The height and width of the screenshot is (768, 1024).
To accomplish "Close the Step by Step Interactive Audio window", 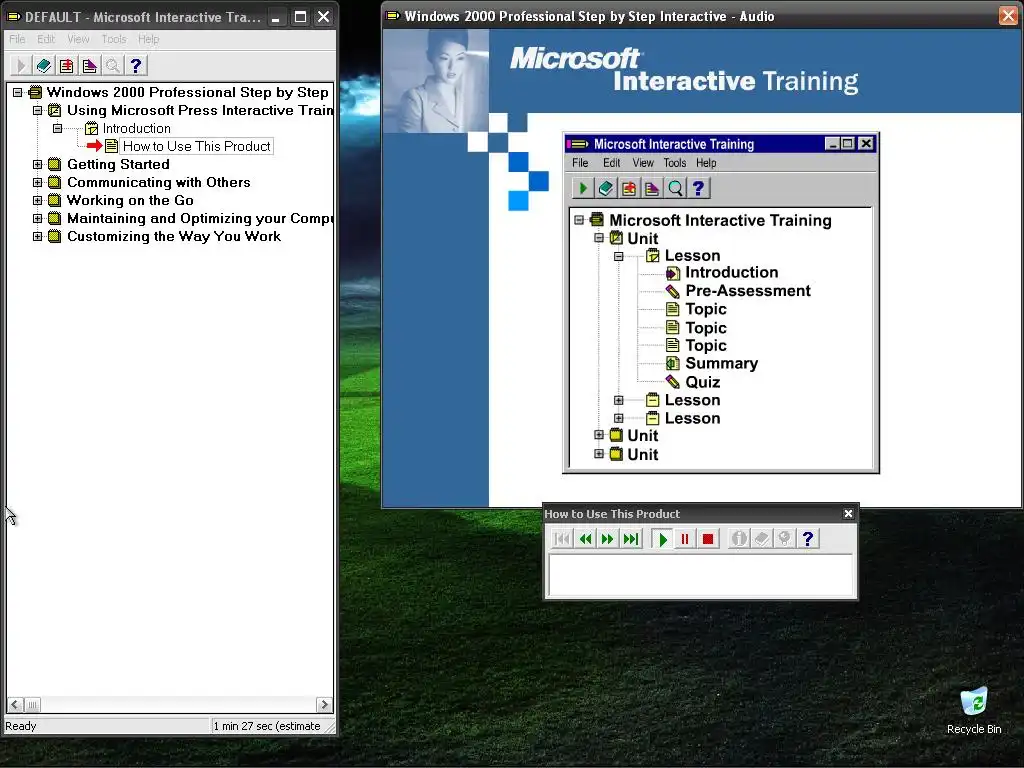I will 1008,16.
